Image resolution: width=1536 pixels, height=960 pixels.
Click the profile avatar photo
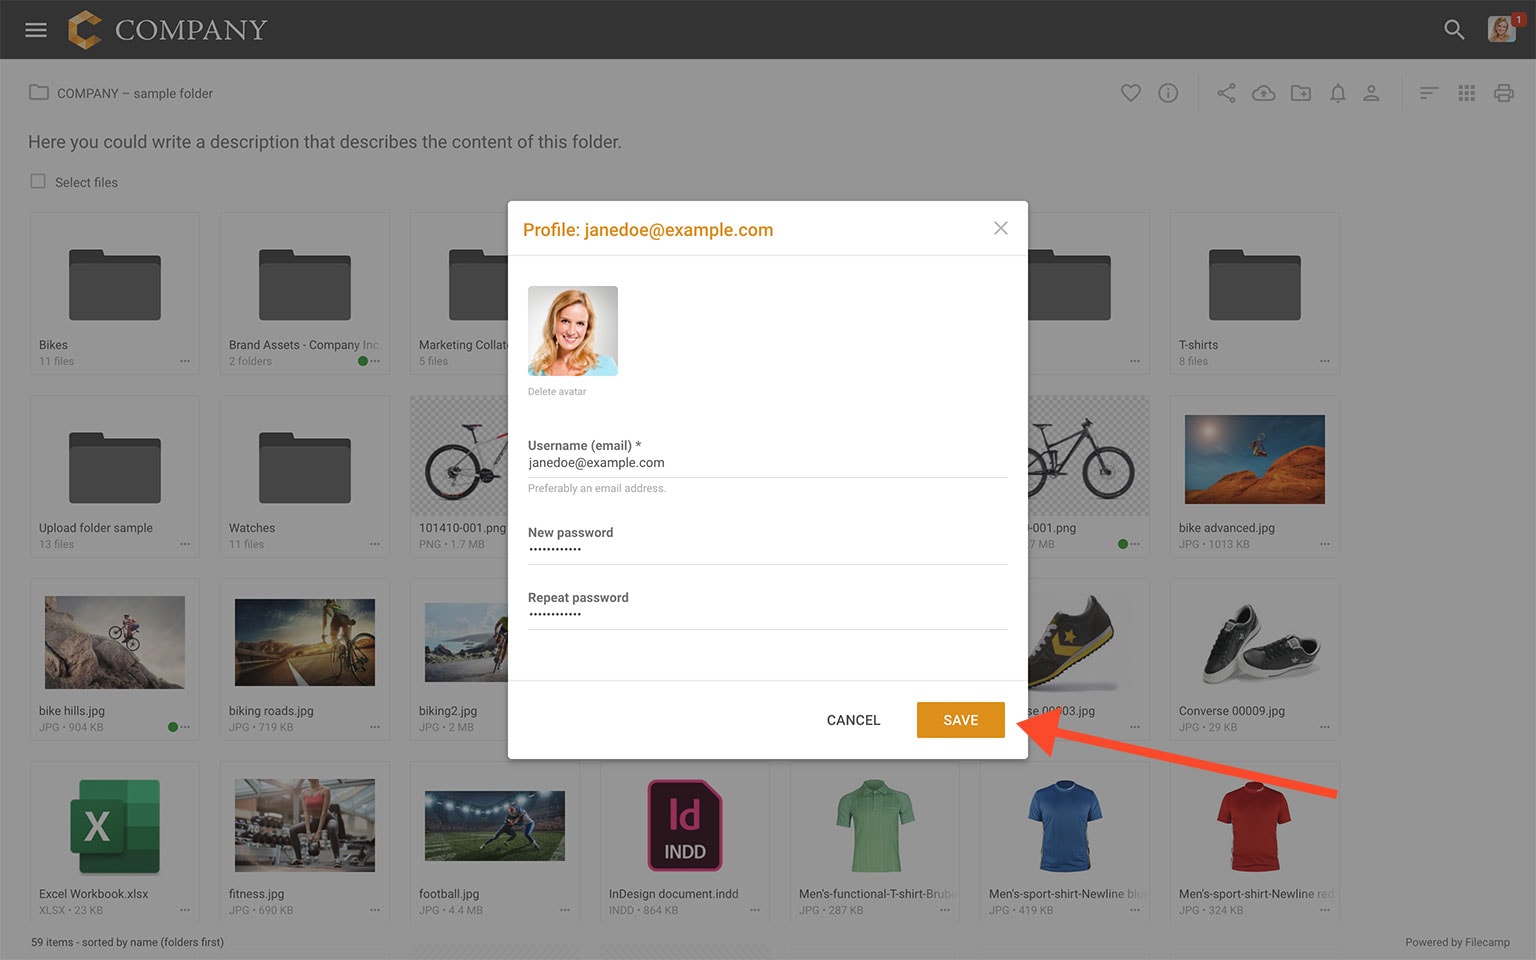click(573, 331)
